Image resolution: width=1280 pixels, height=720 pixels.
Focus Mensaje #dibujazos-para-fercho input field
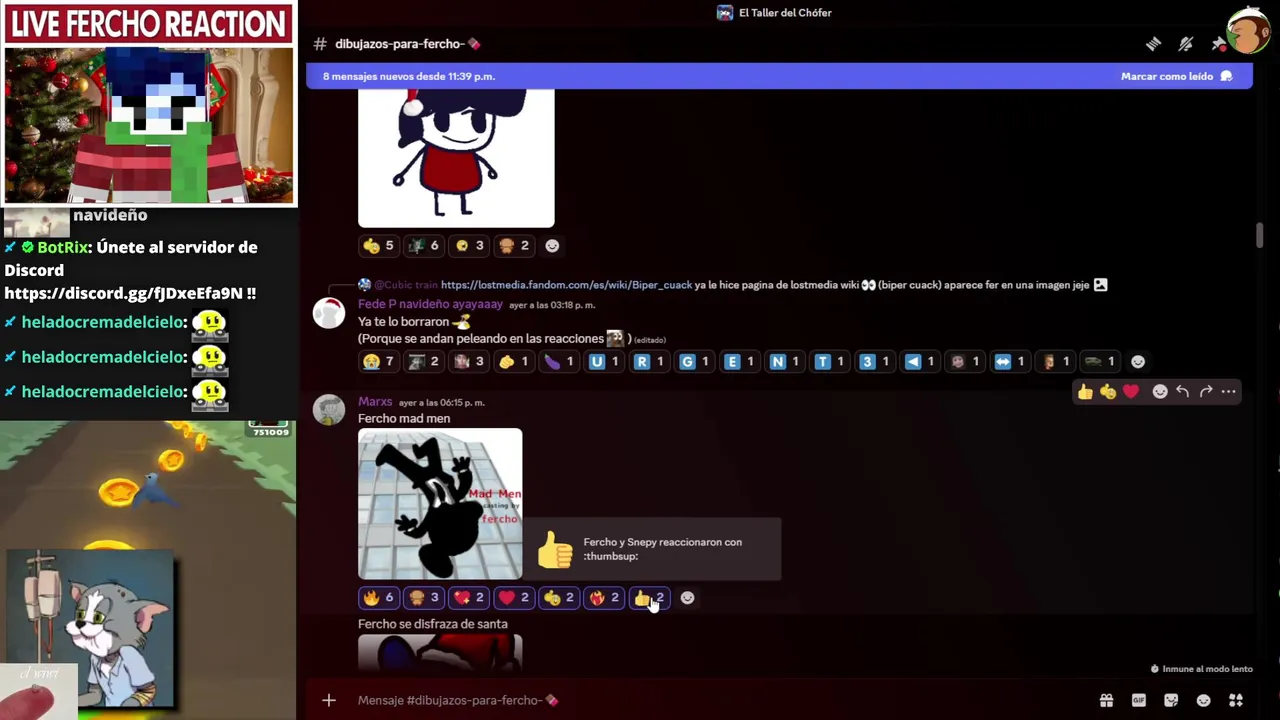[x=720, y=700]
